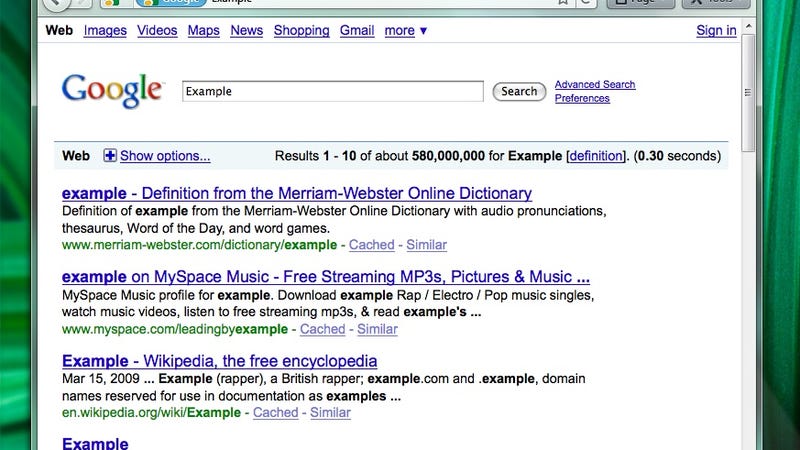This screenshot has width=800, height=450.
Task: Open the Images tab link
Action: click(x=105, y=31)
